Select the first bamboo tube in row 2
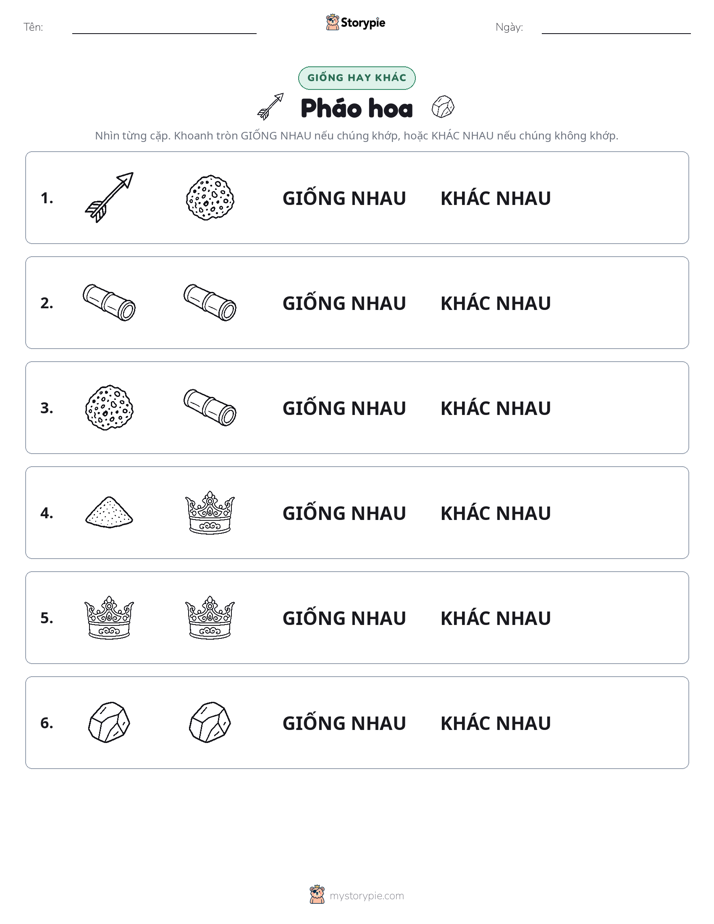 point(109,302)
